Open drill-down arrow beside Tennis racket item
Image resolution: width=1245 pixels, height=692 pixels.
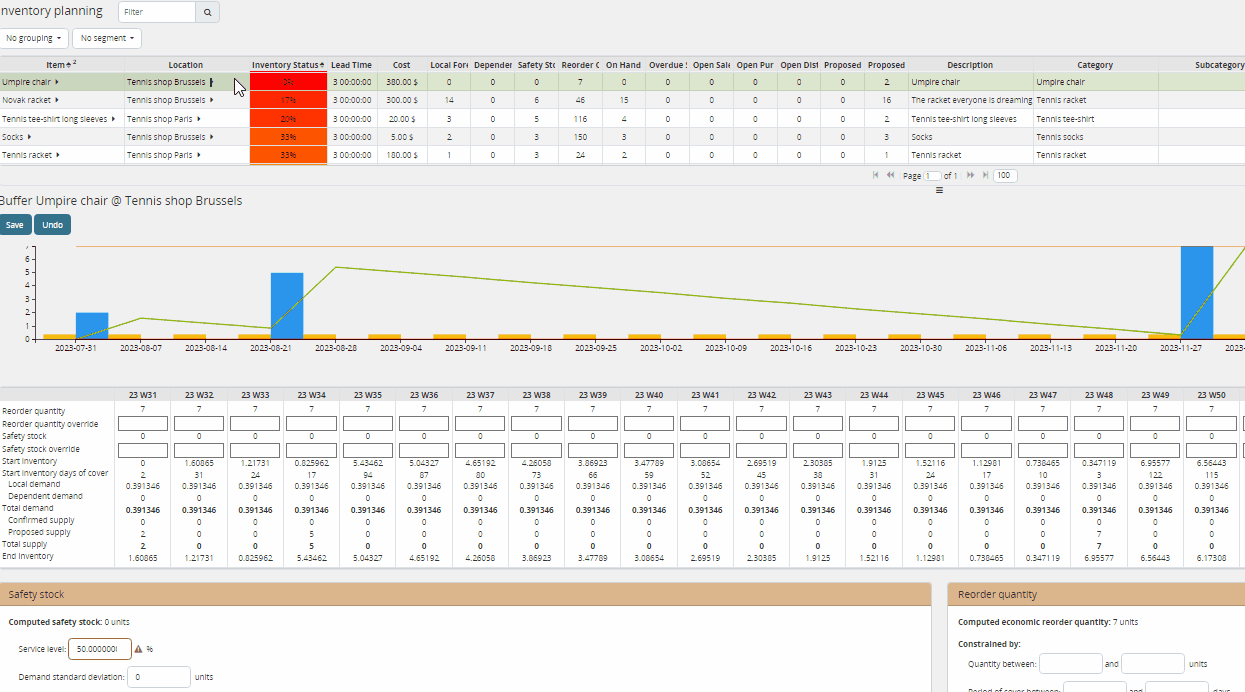(58, 155)
